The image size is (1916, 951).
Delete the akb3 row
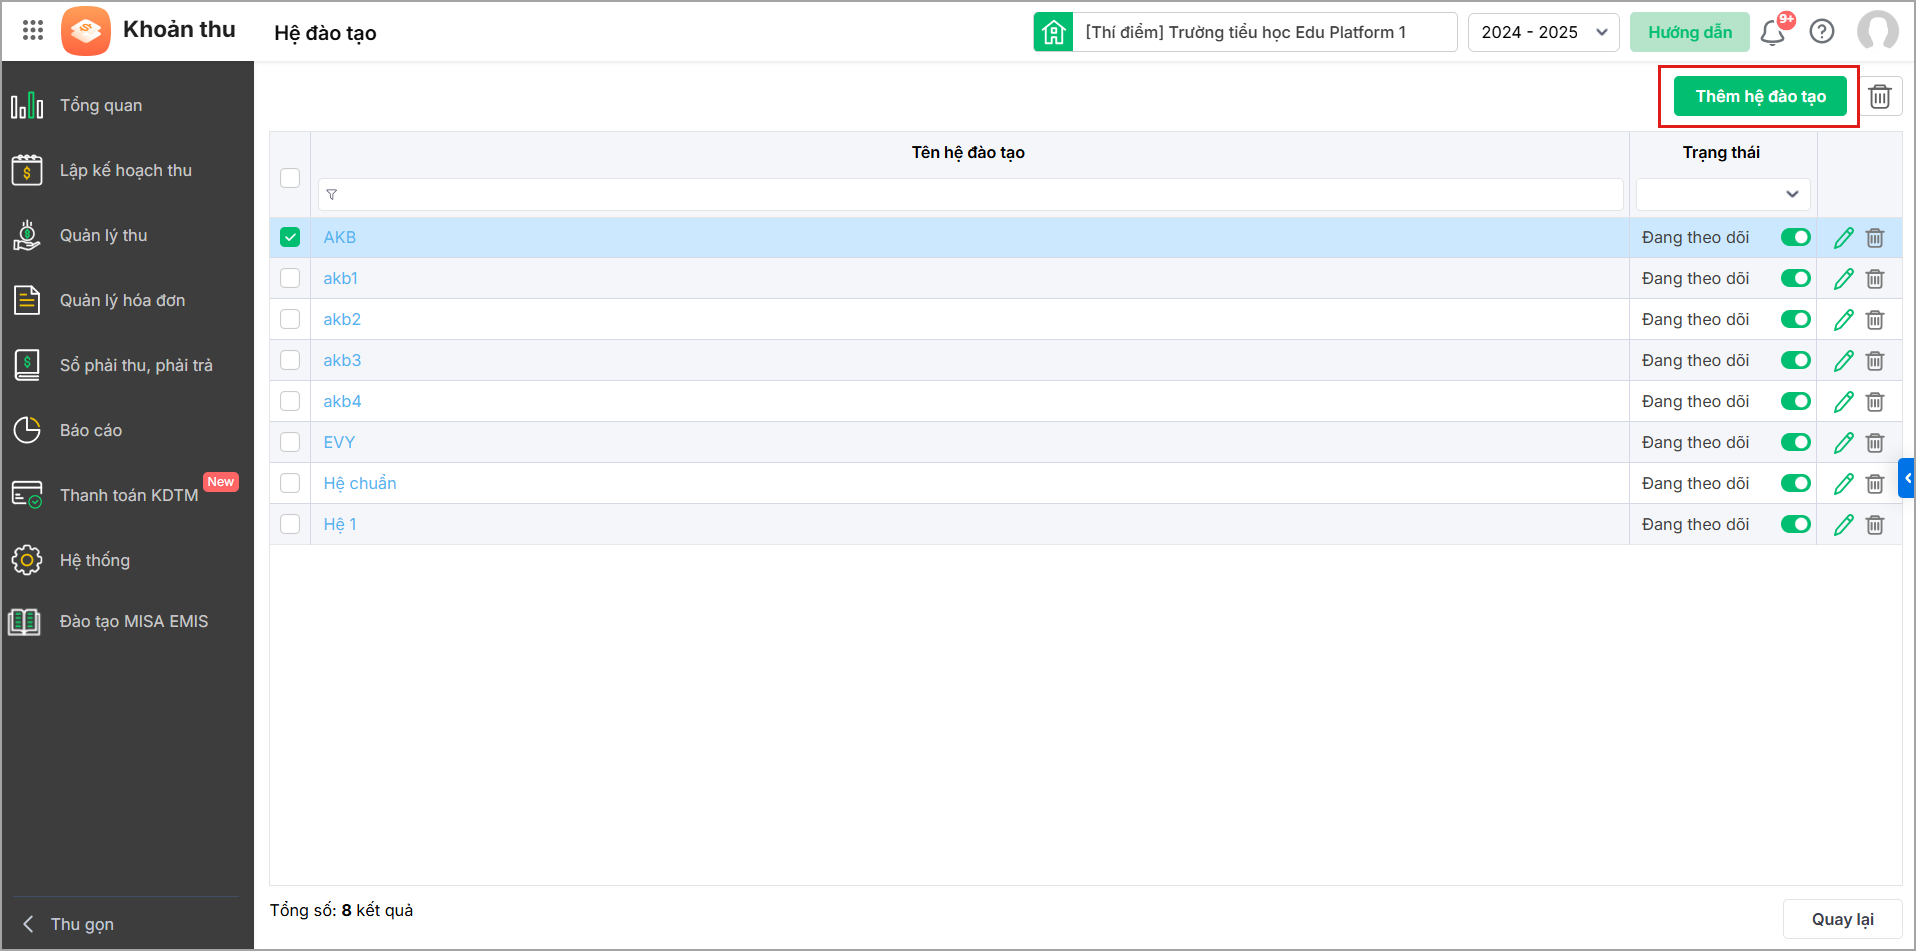[x=1875, y=361]
